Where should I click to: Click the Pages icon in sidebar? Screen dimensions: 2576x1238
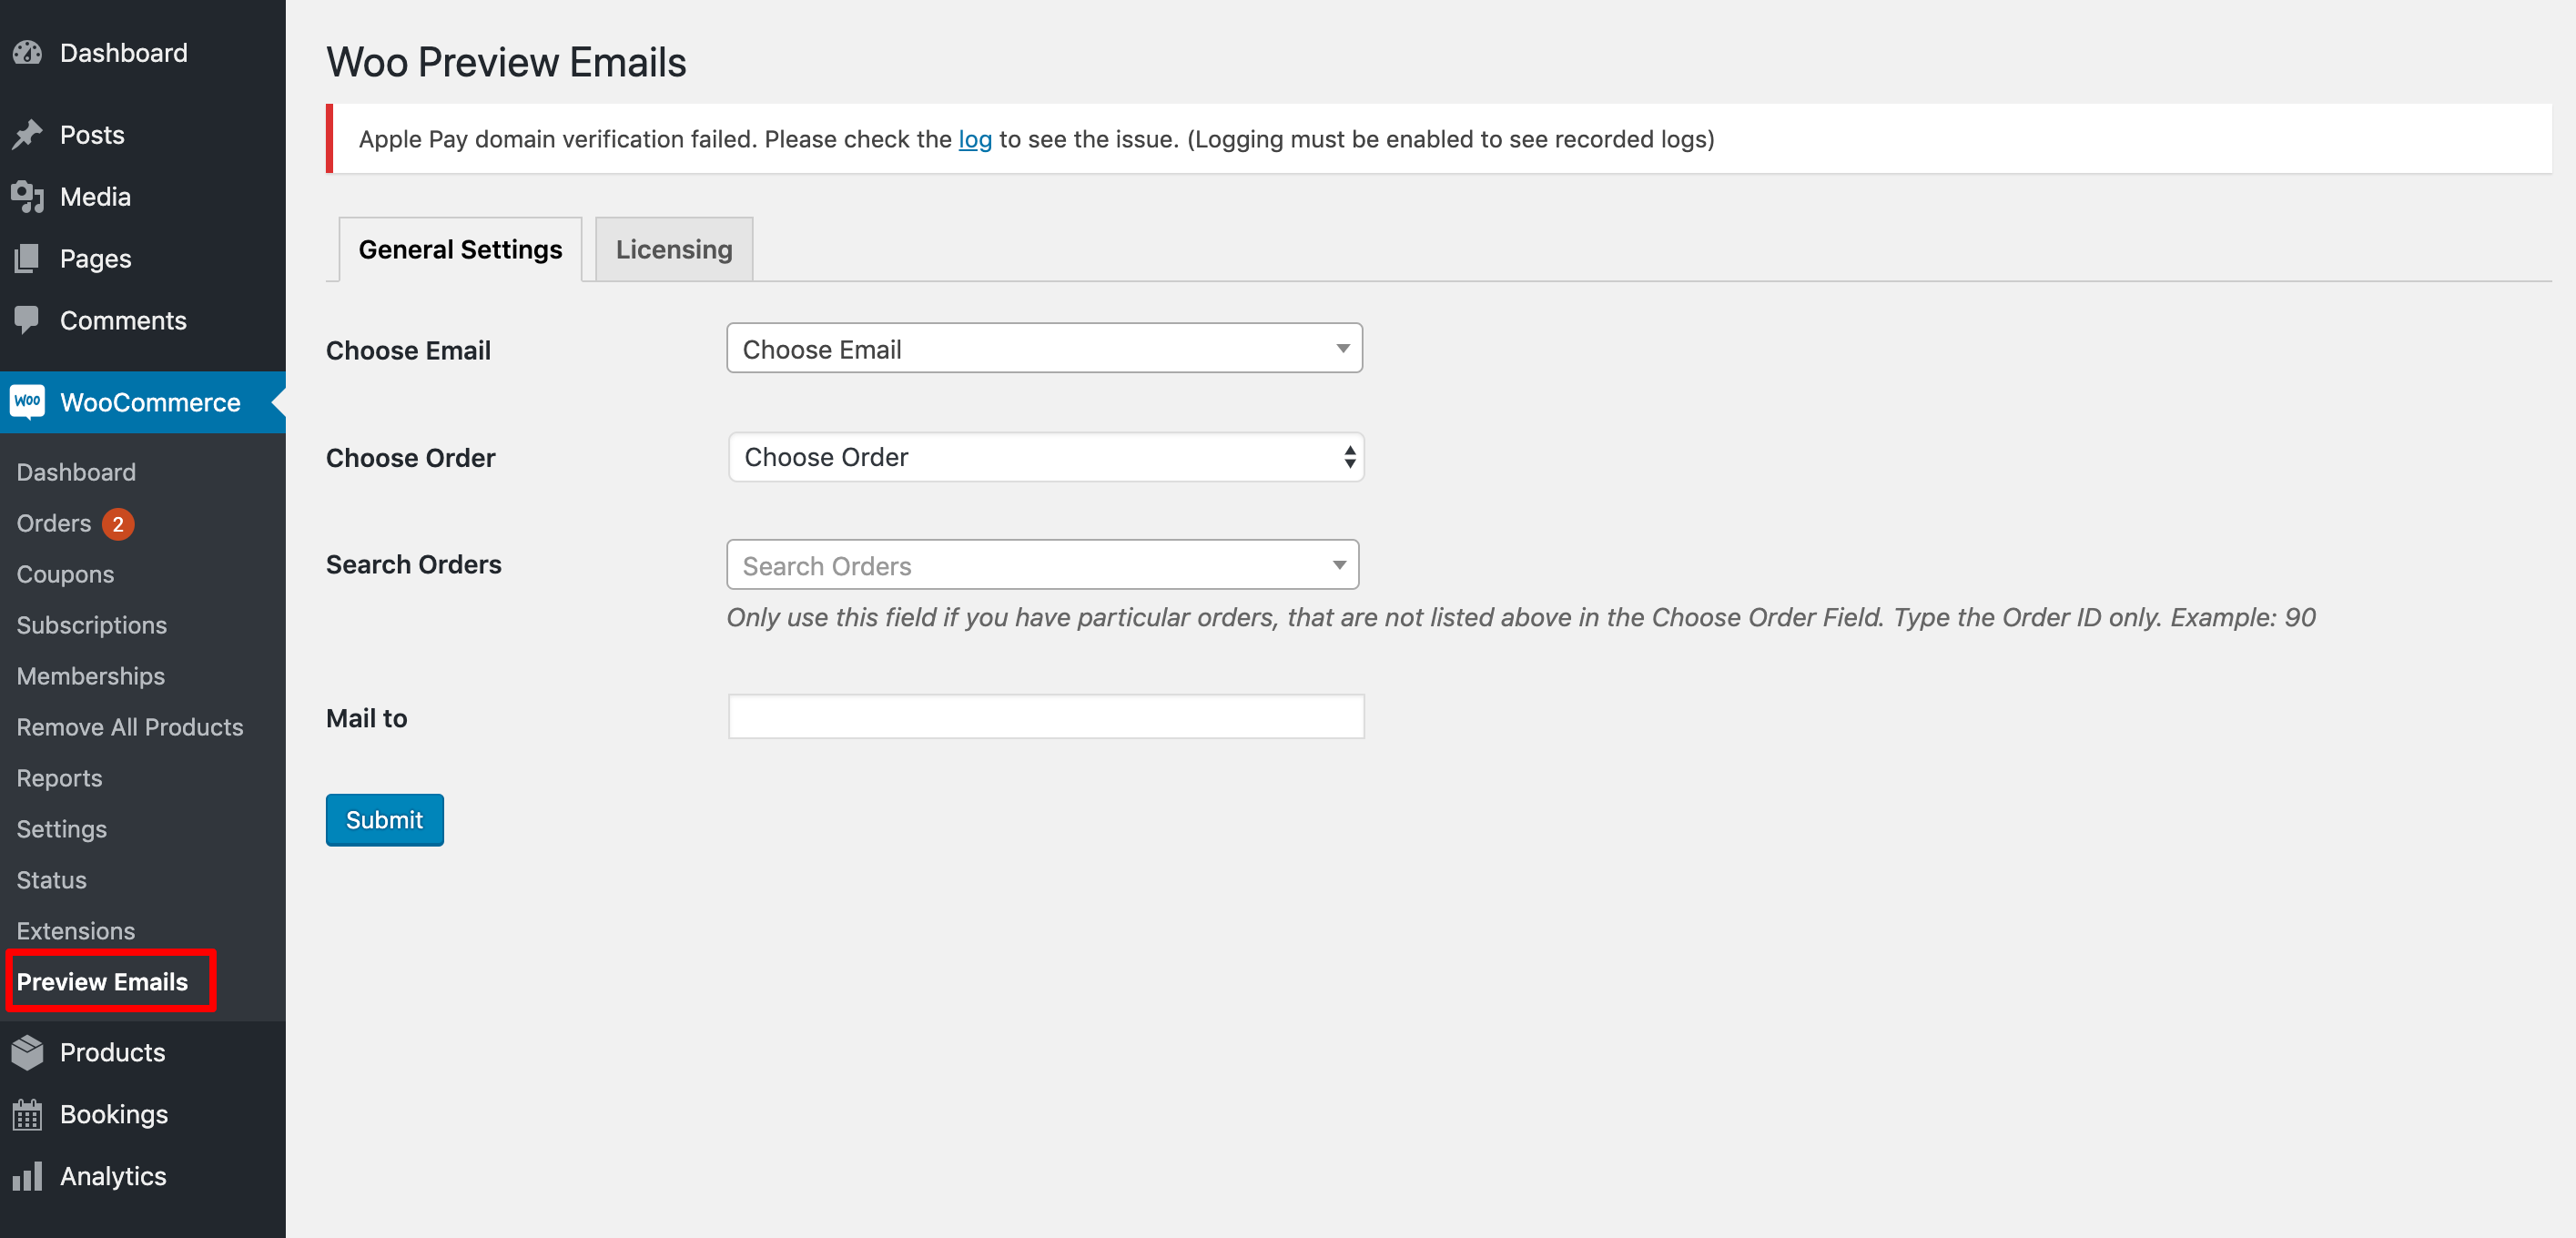tap(28, 259)
